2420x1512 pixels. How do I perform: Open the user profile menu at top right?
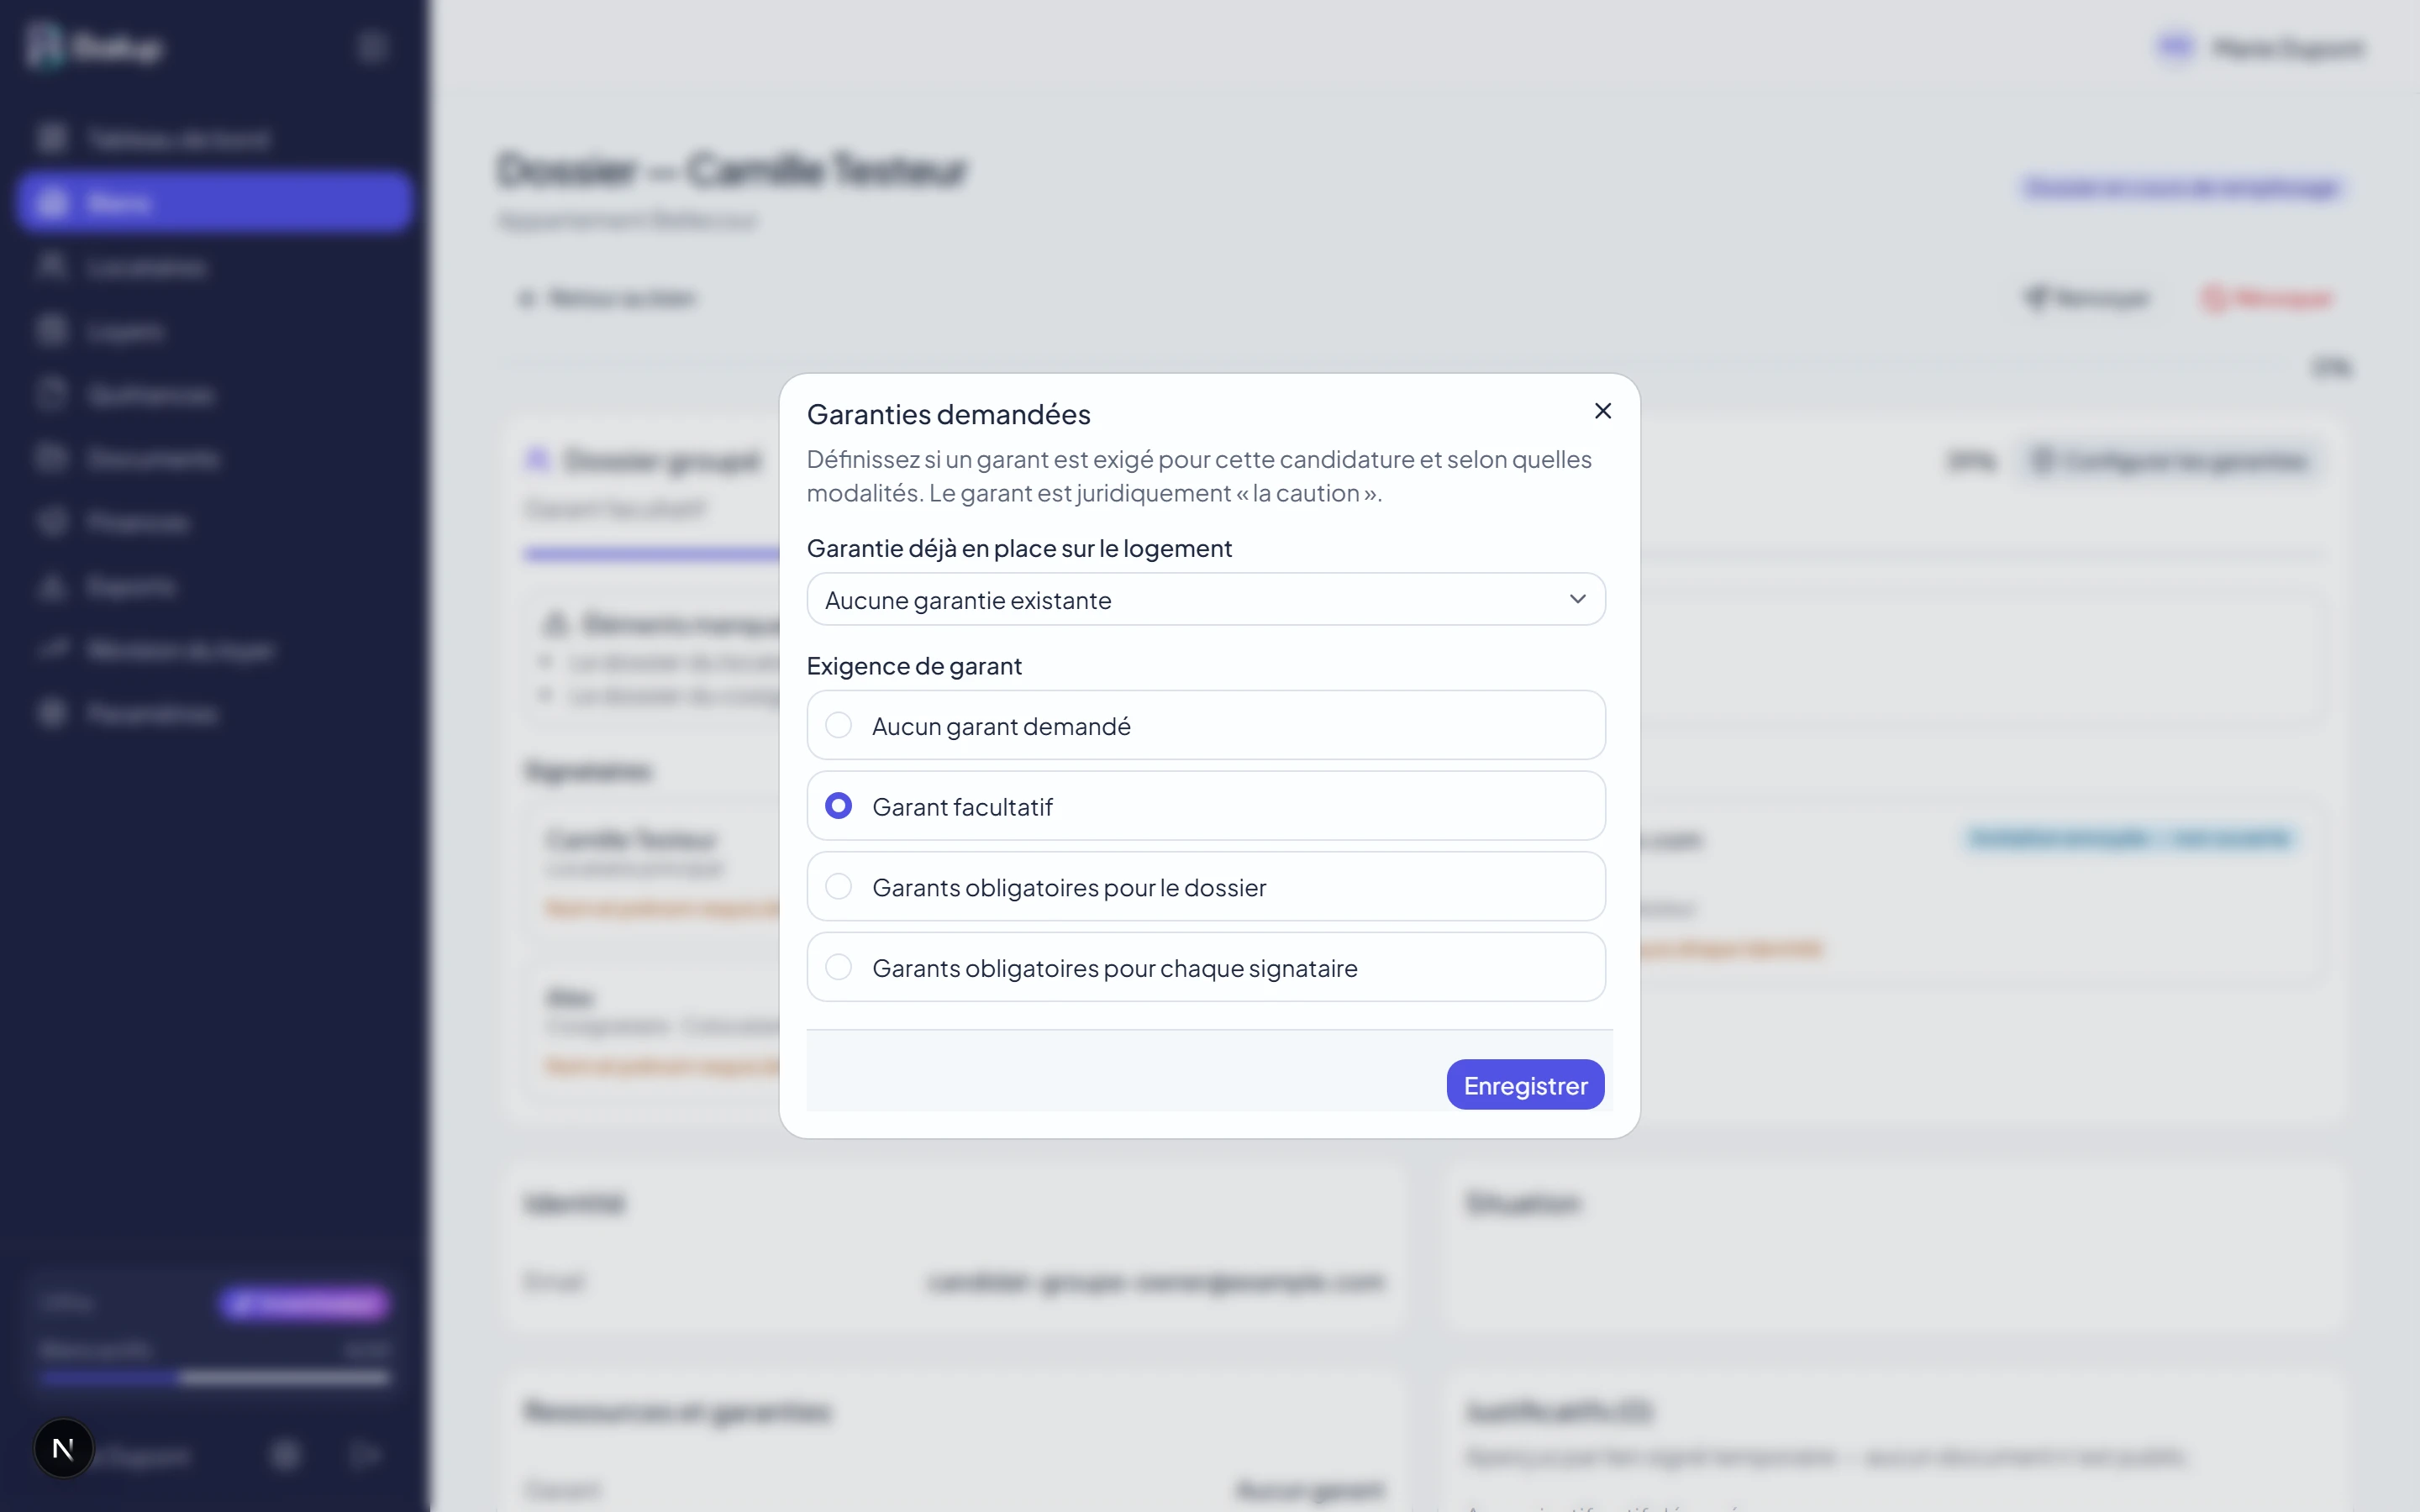click(2262, 47)
